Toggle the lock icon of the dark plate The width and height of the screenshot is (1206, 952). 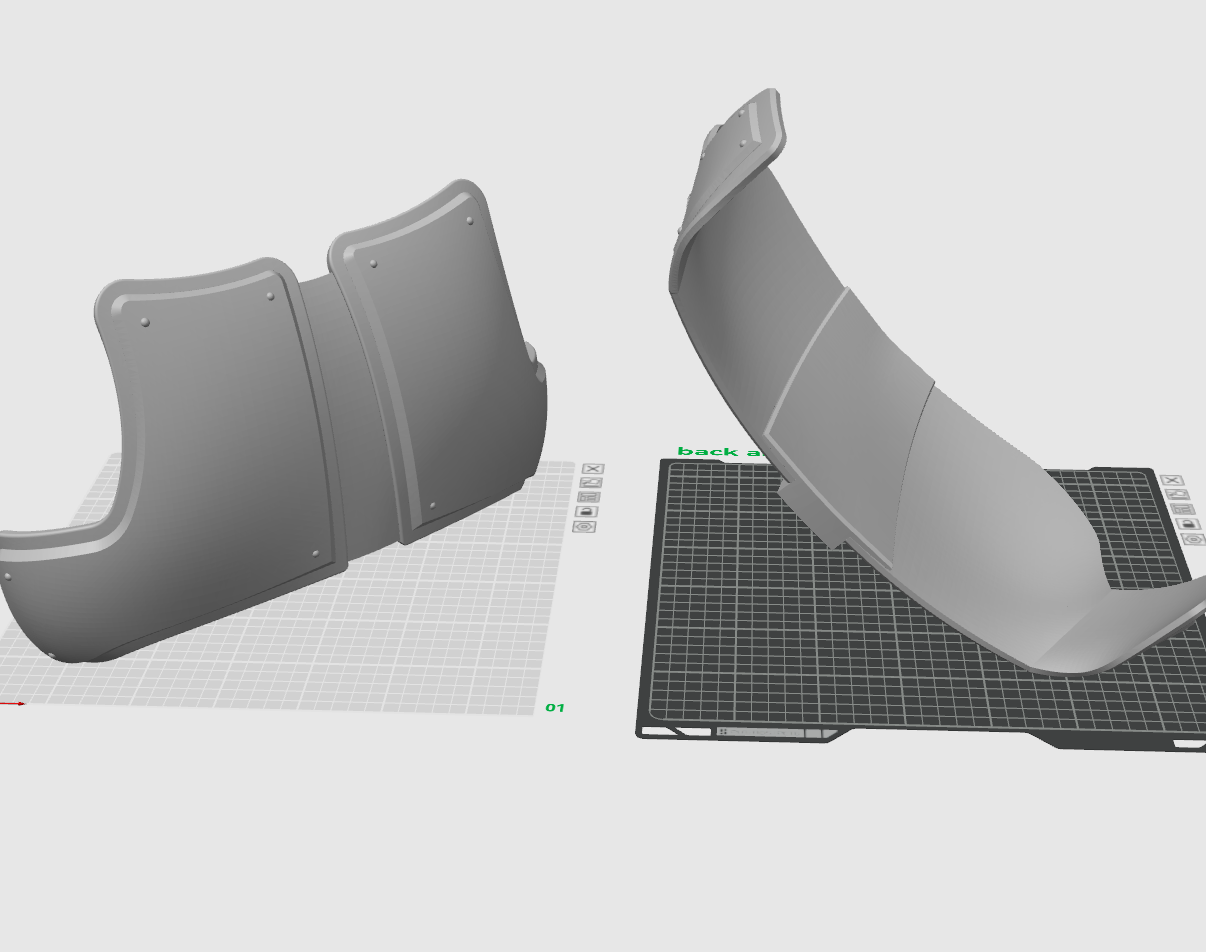[x=1188, y=524]
